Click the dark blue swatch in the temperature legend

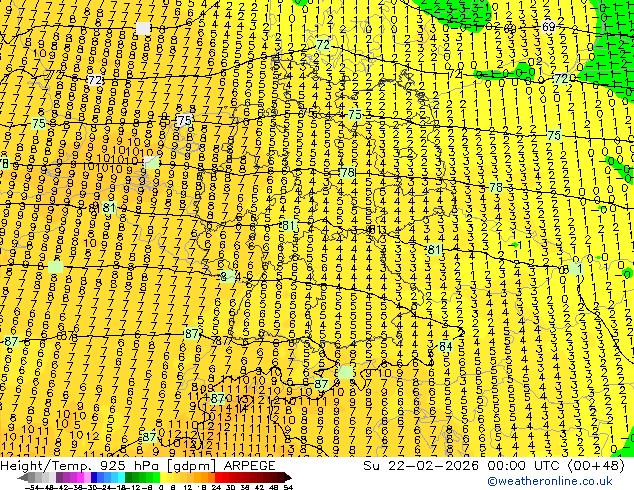click(x=94, y=478)
